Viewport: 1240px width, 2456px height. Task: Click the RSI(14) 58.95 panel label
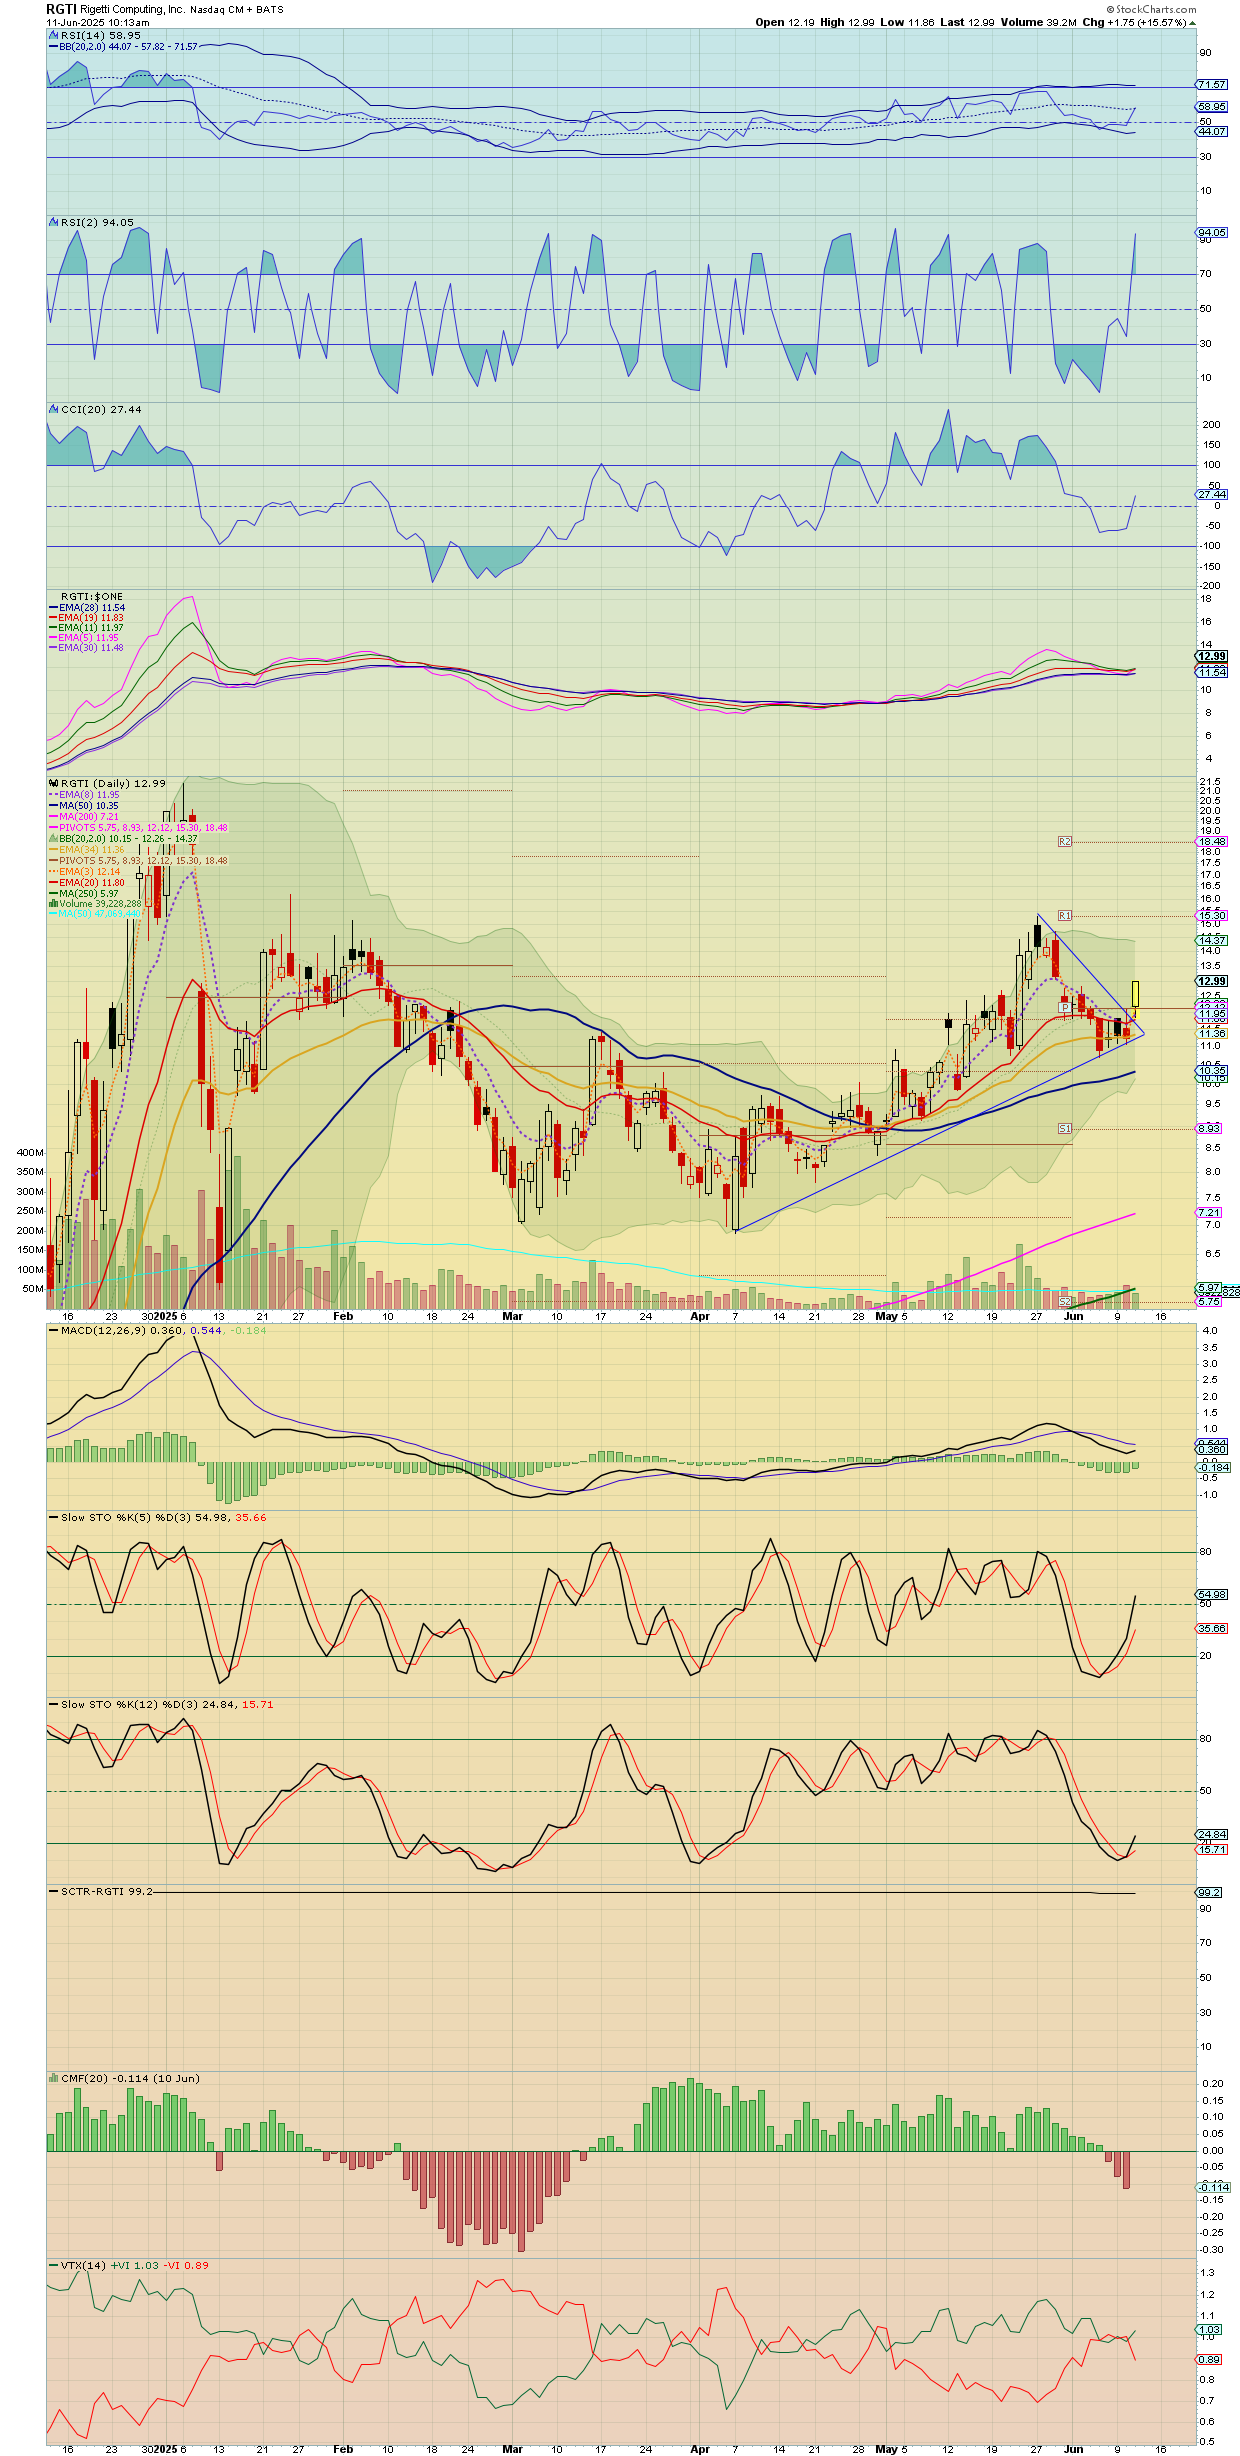(101, 35)
